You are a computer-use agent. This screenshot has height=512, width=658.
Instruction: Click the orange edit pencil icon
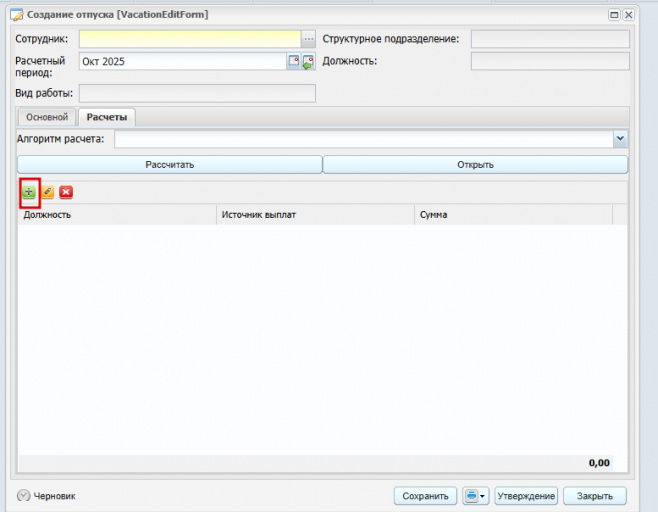click(x=47, y=192)
